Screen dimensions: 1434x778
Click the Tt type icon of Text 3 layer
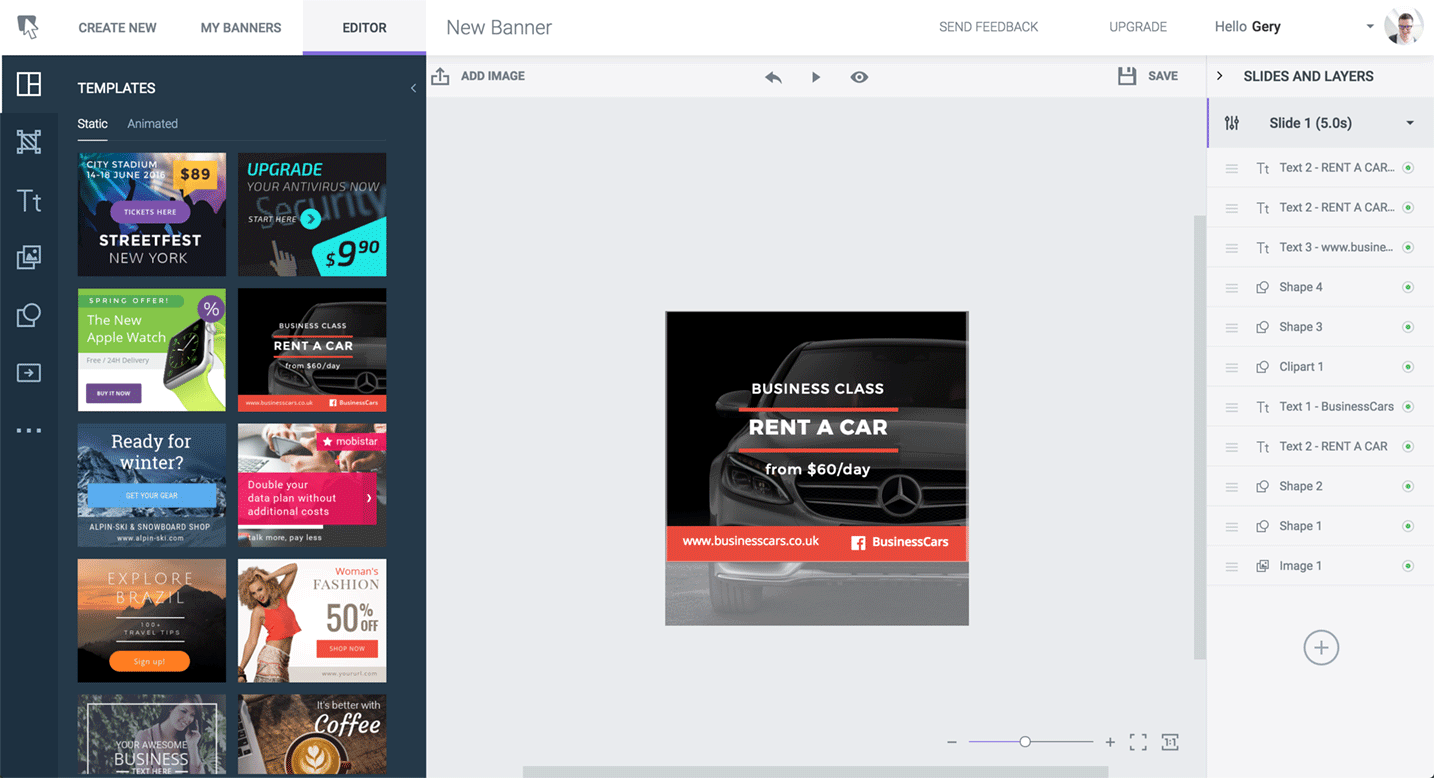tap(1263, 248)
